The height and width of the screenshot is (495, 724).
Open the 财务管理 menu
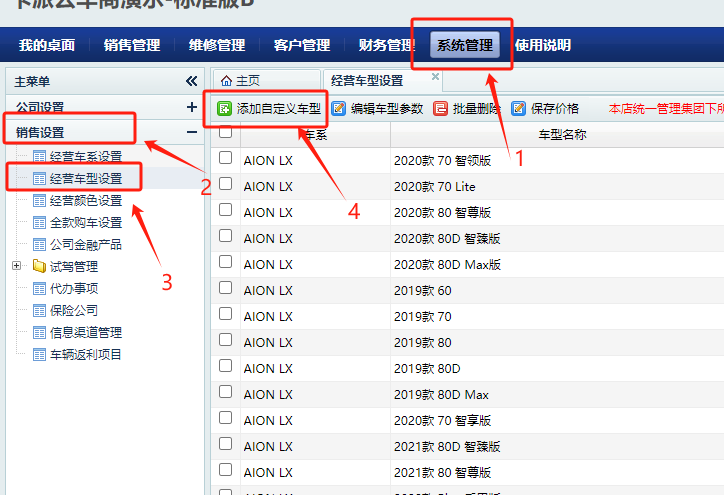[387, 45]
